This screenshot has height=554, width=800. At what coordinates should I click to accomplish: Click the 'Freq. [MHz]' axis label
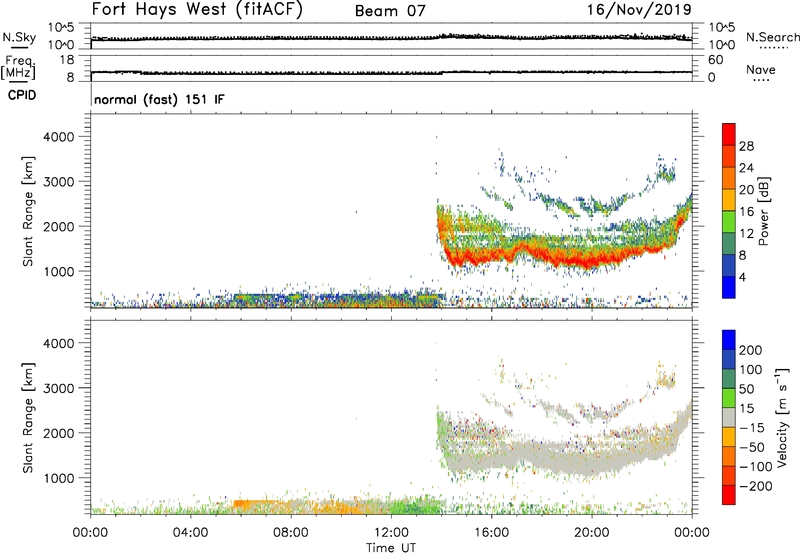pyautogui.click(x=18, y=67)
